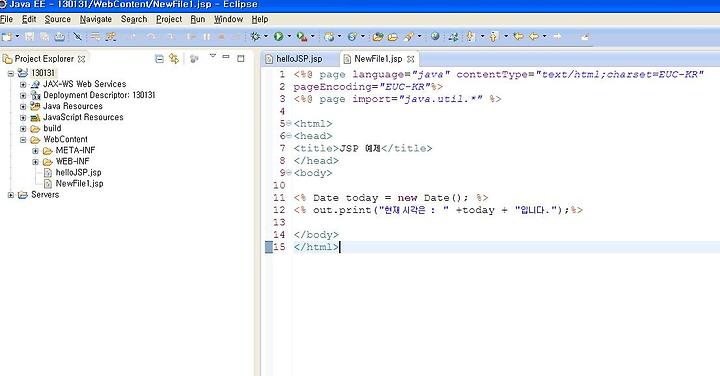Minimize the Project Explorer panel
The height and width of the screenshot is (376, 720).
pos(226,57)
